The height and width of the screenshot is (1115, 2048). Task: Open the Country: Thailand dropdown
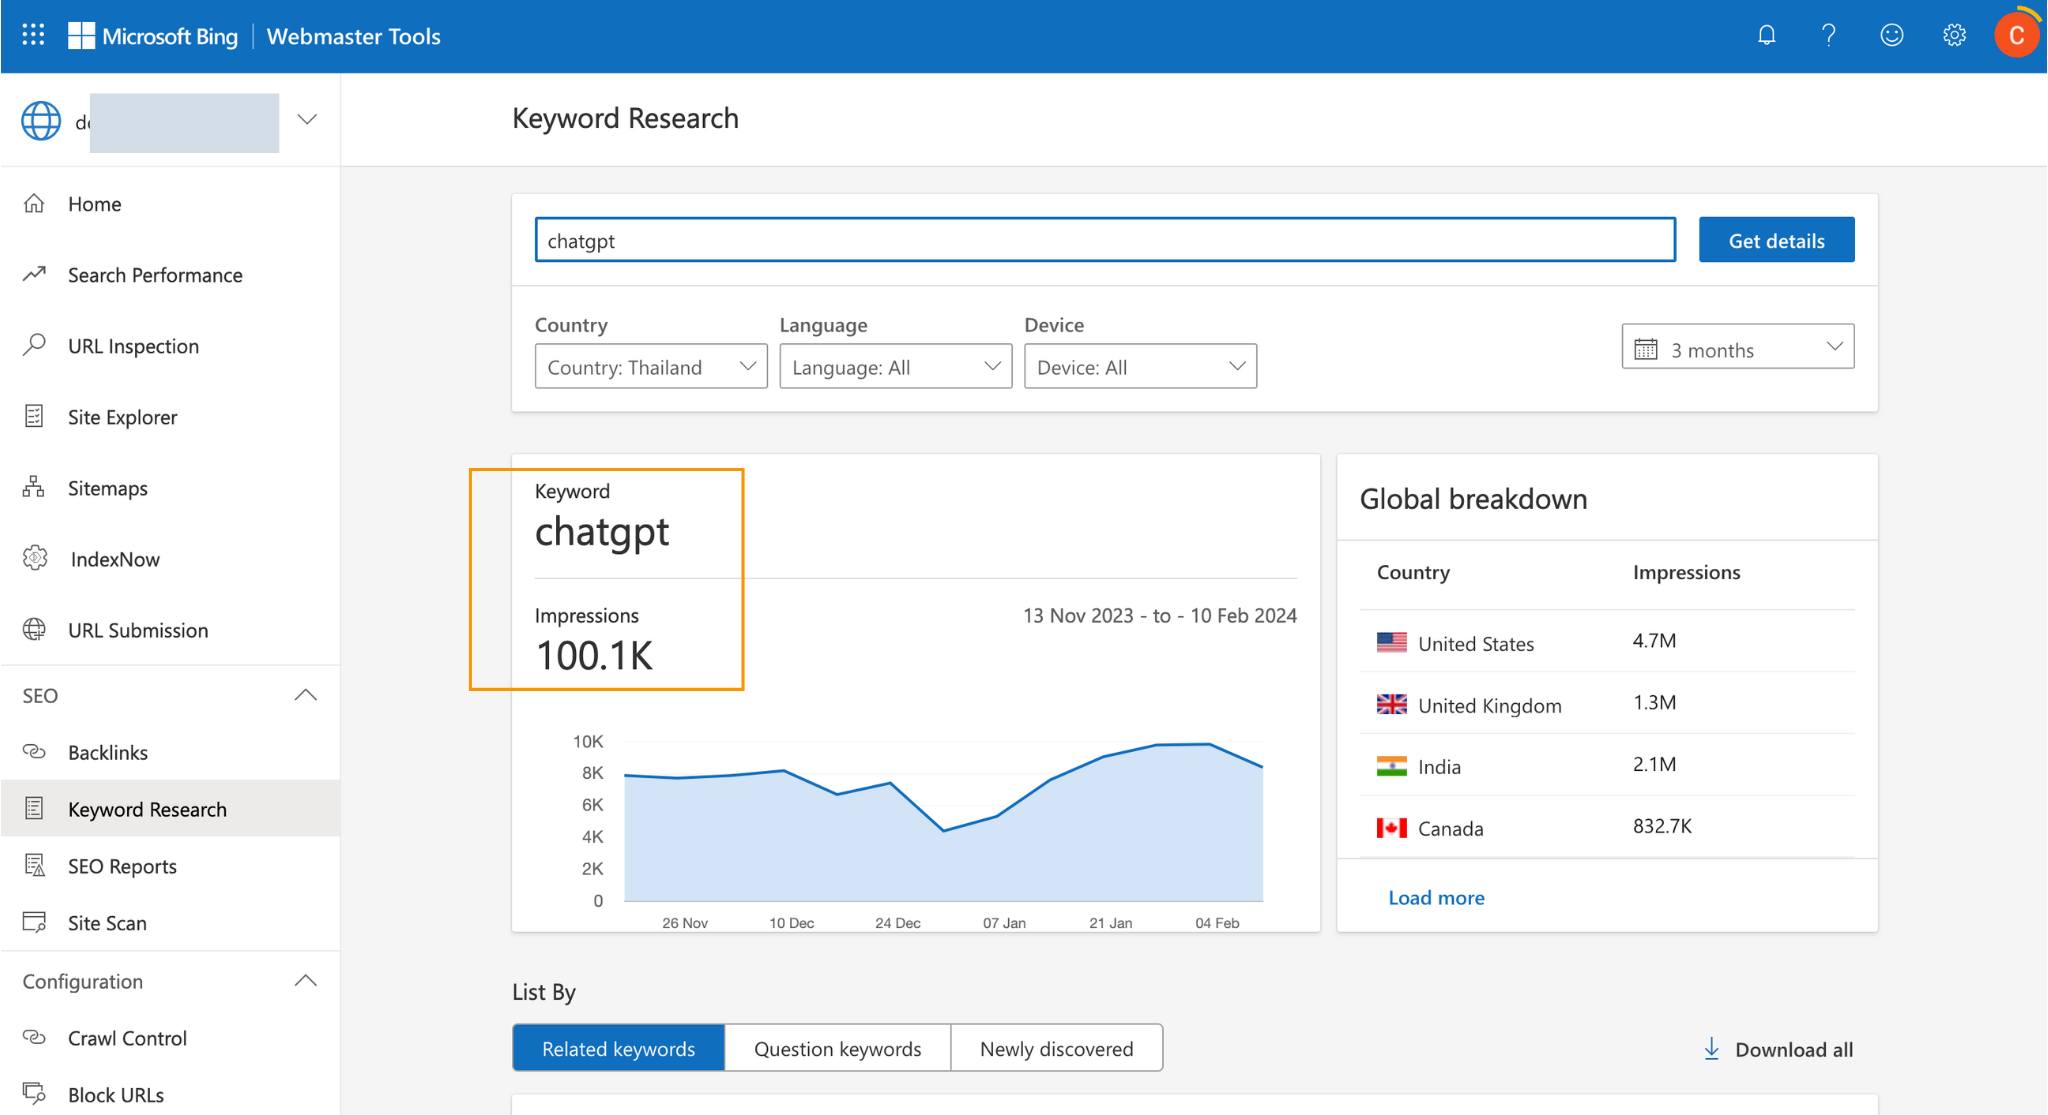(651, 367)
